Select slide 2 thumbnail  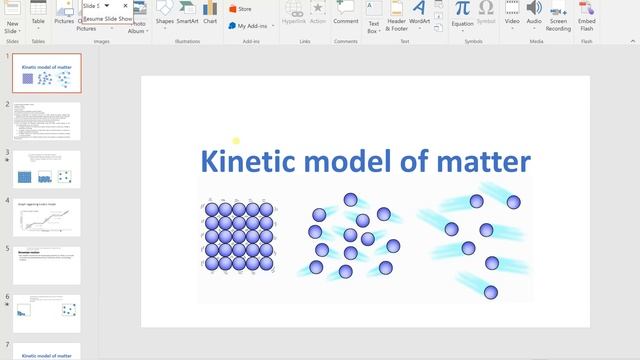(x=47, y=121)
